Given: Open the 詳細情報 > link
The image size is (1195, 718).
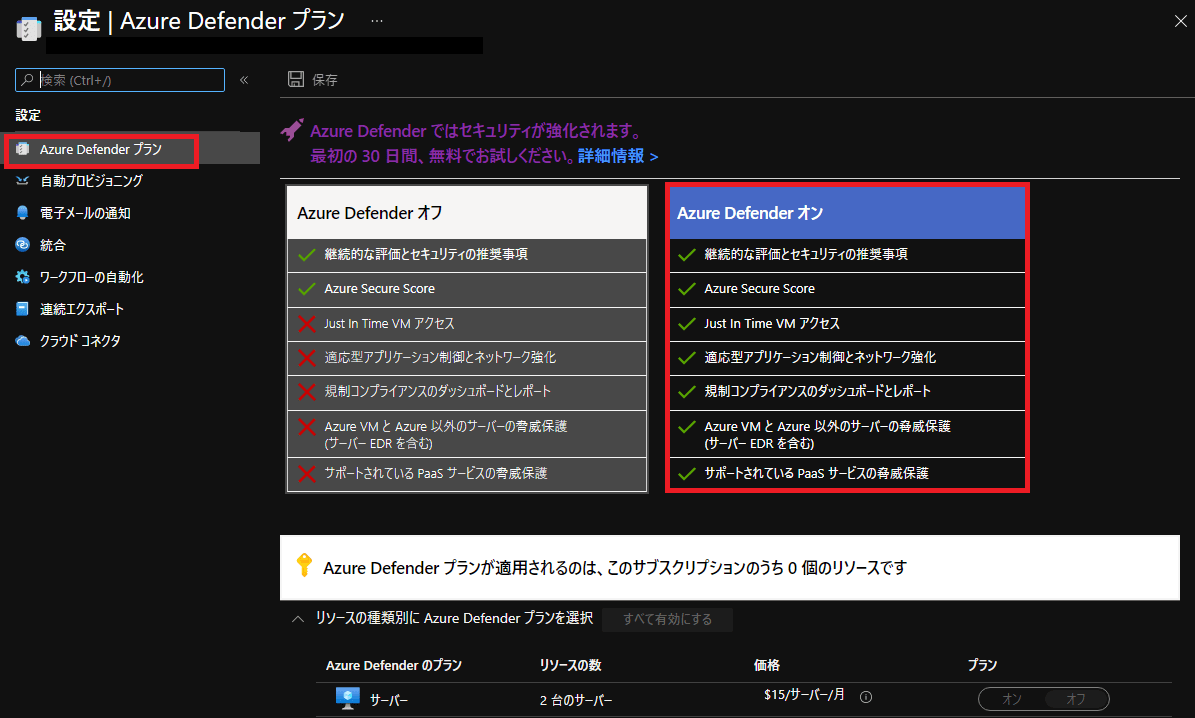Looking at the screenshot, I should (618, 156).
